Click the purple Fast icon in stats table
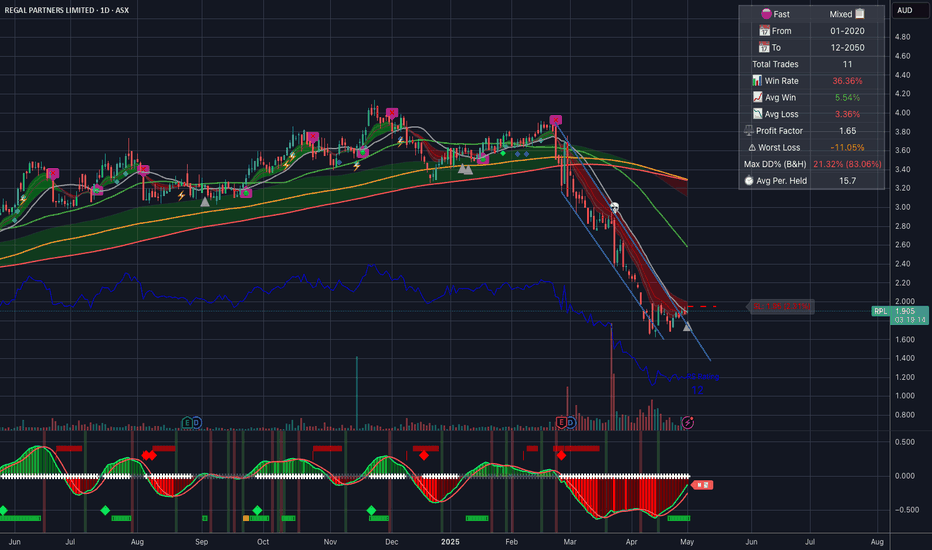932x550 pixels. [x=766, y=14]
